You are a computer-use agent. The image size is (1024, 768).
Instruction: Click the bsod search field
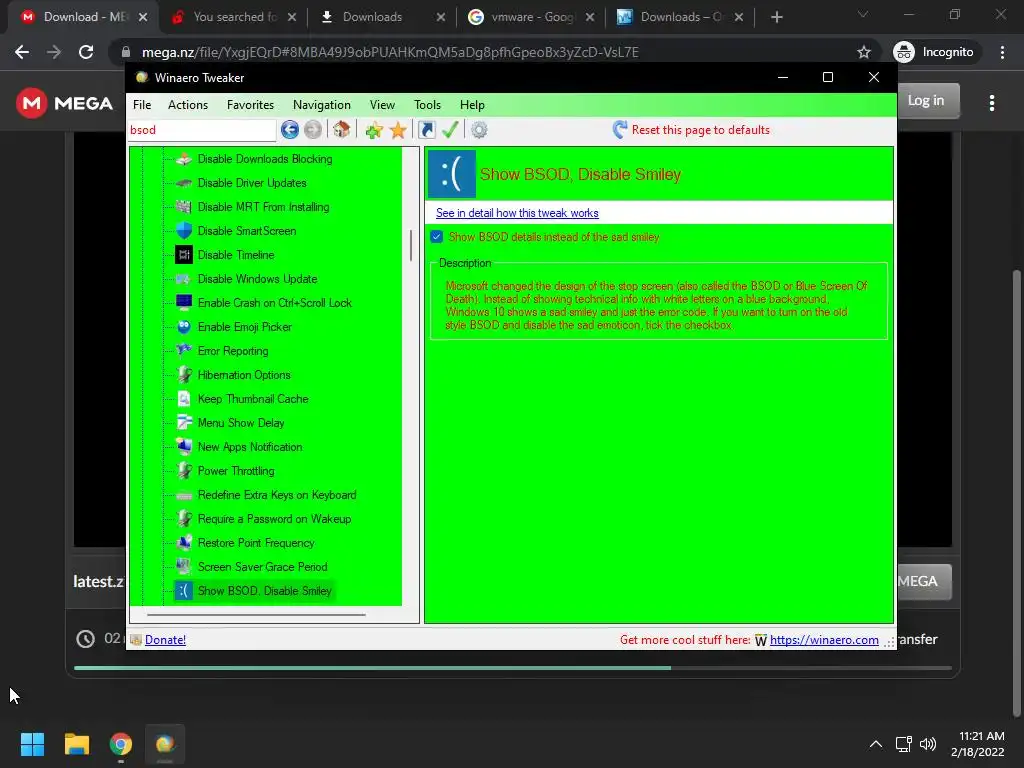[202, 130]
